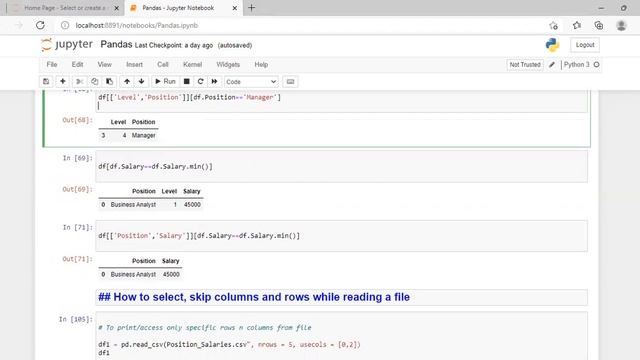Screen dimensions: 640x360
Task: Click the Python logo icon
Action: 552,45
